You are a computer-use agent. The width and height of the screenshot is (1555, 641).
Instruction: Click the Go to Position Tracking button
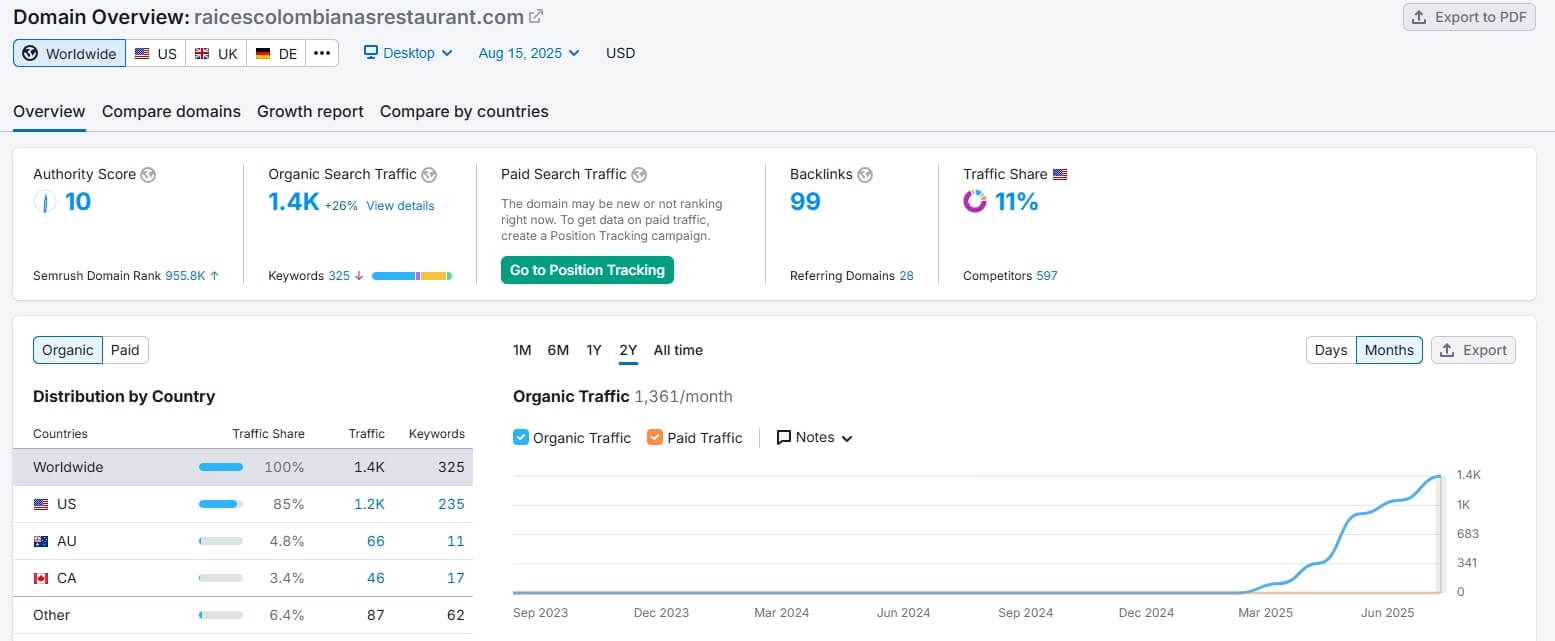pyautogui.click(x=587, y=270)
